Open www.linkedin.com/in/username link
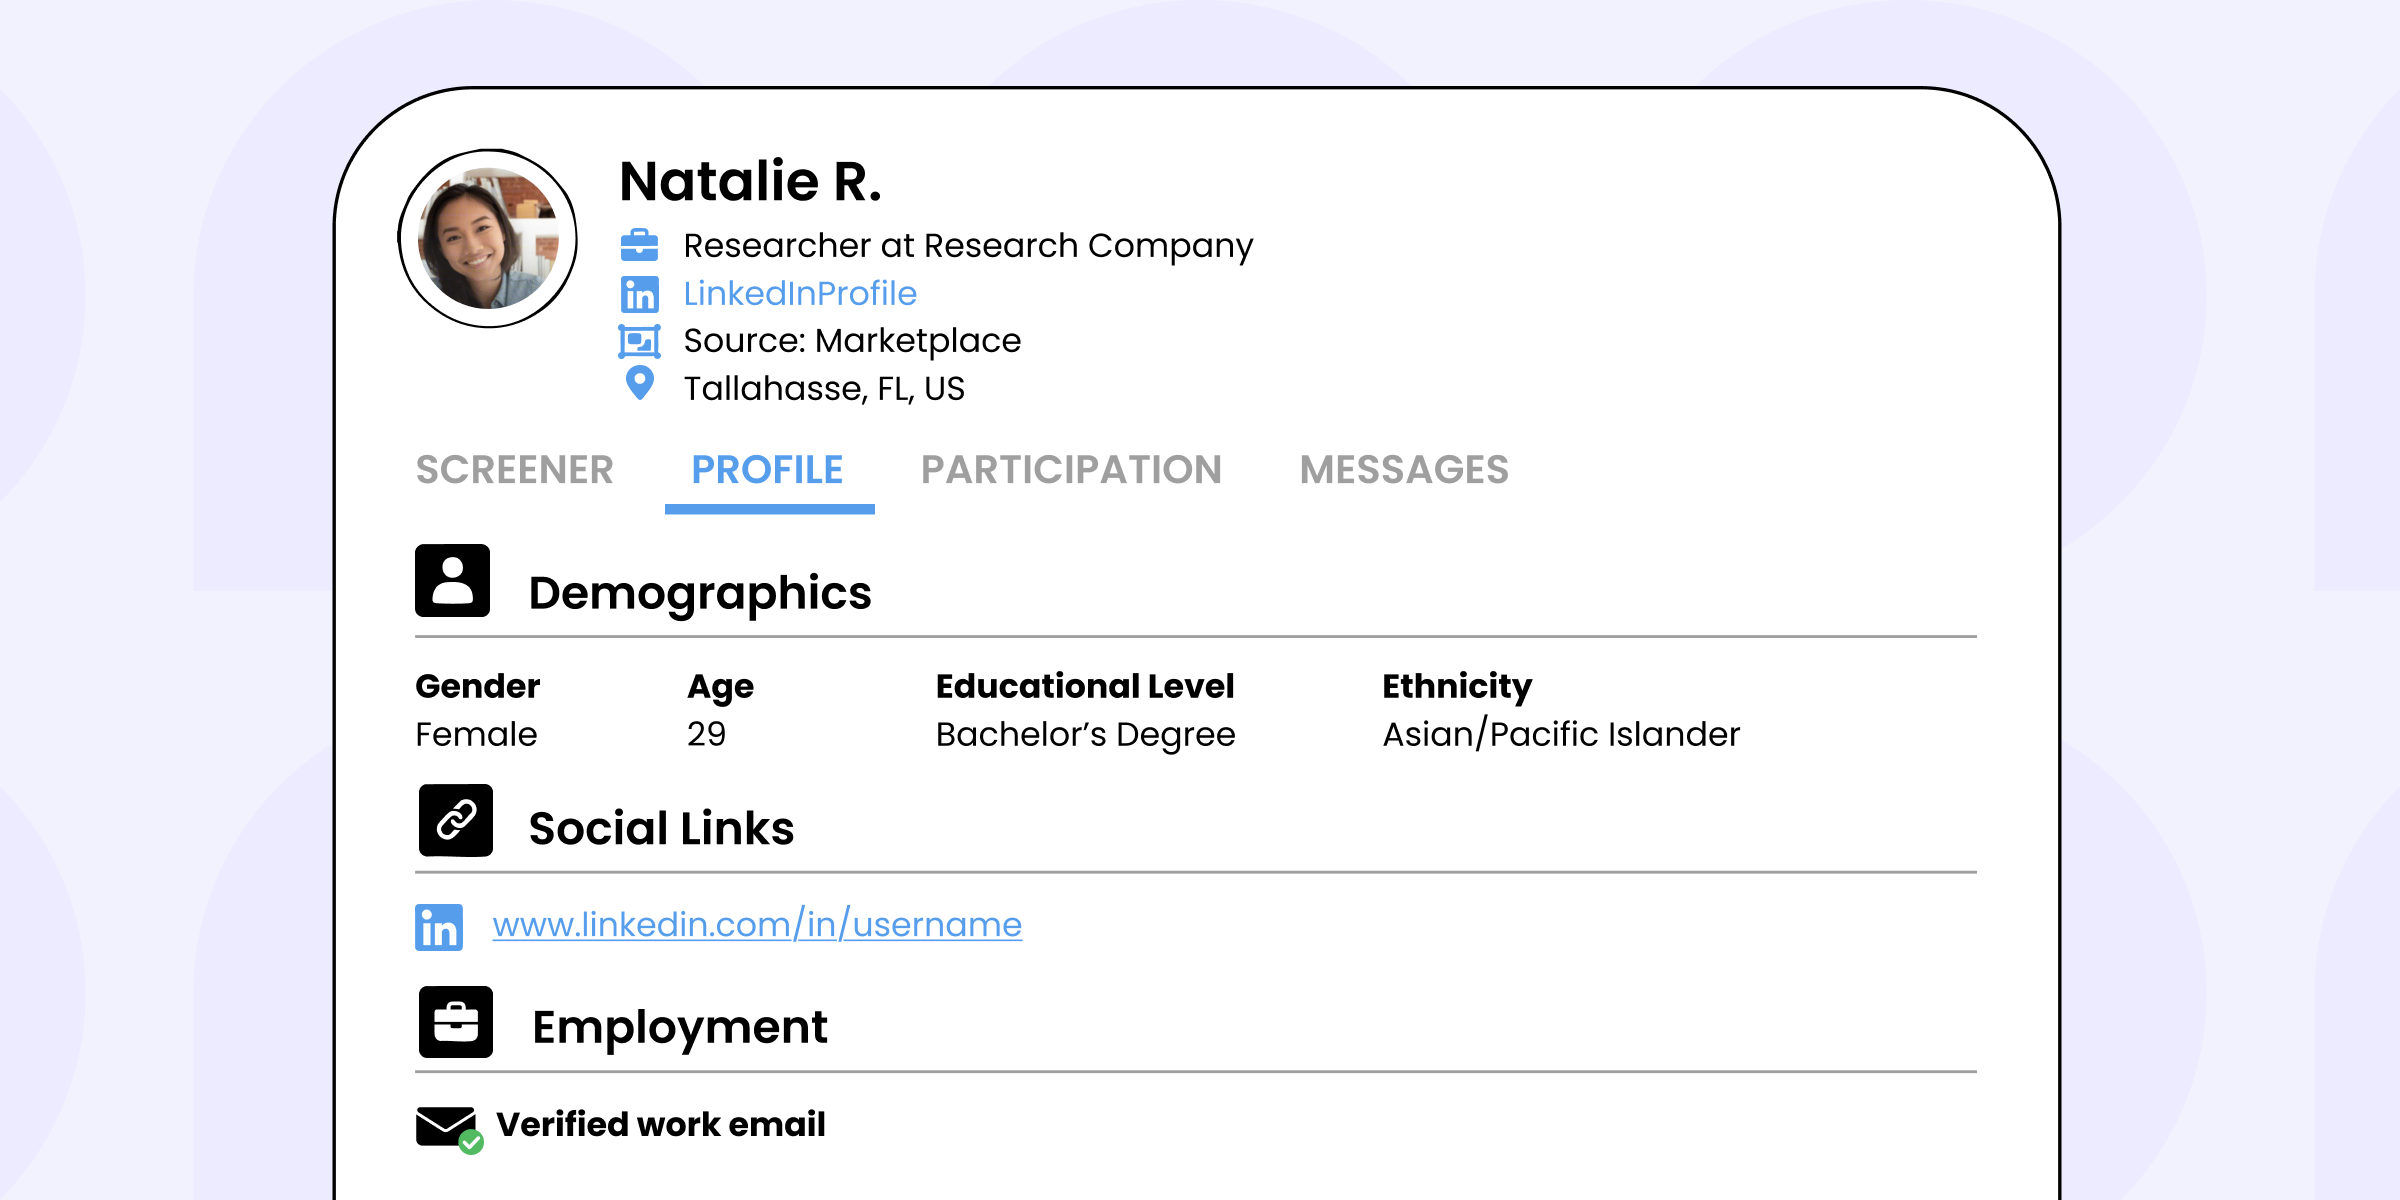 click(757, 925)
